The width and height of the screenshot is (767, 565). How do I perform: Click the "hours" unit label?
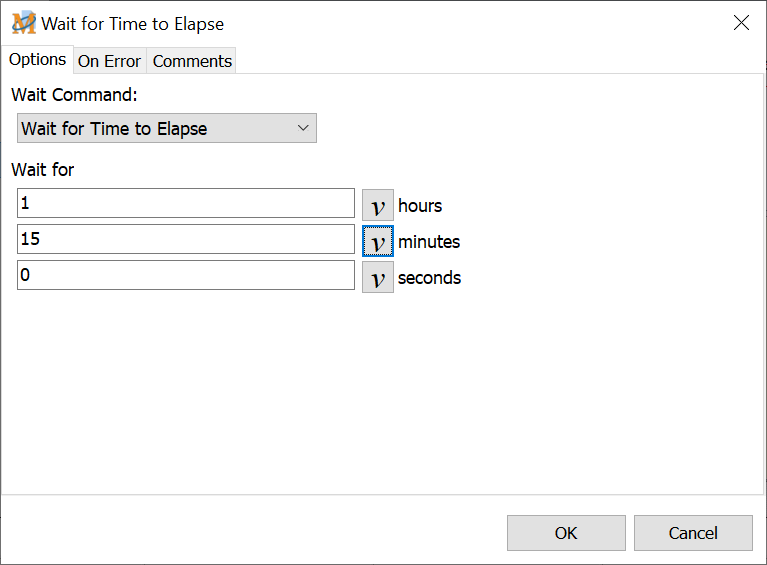tap(420, 206)
